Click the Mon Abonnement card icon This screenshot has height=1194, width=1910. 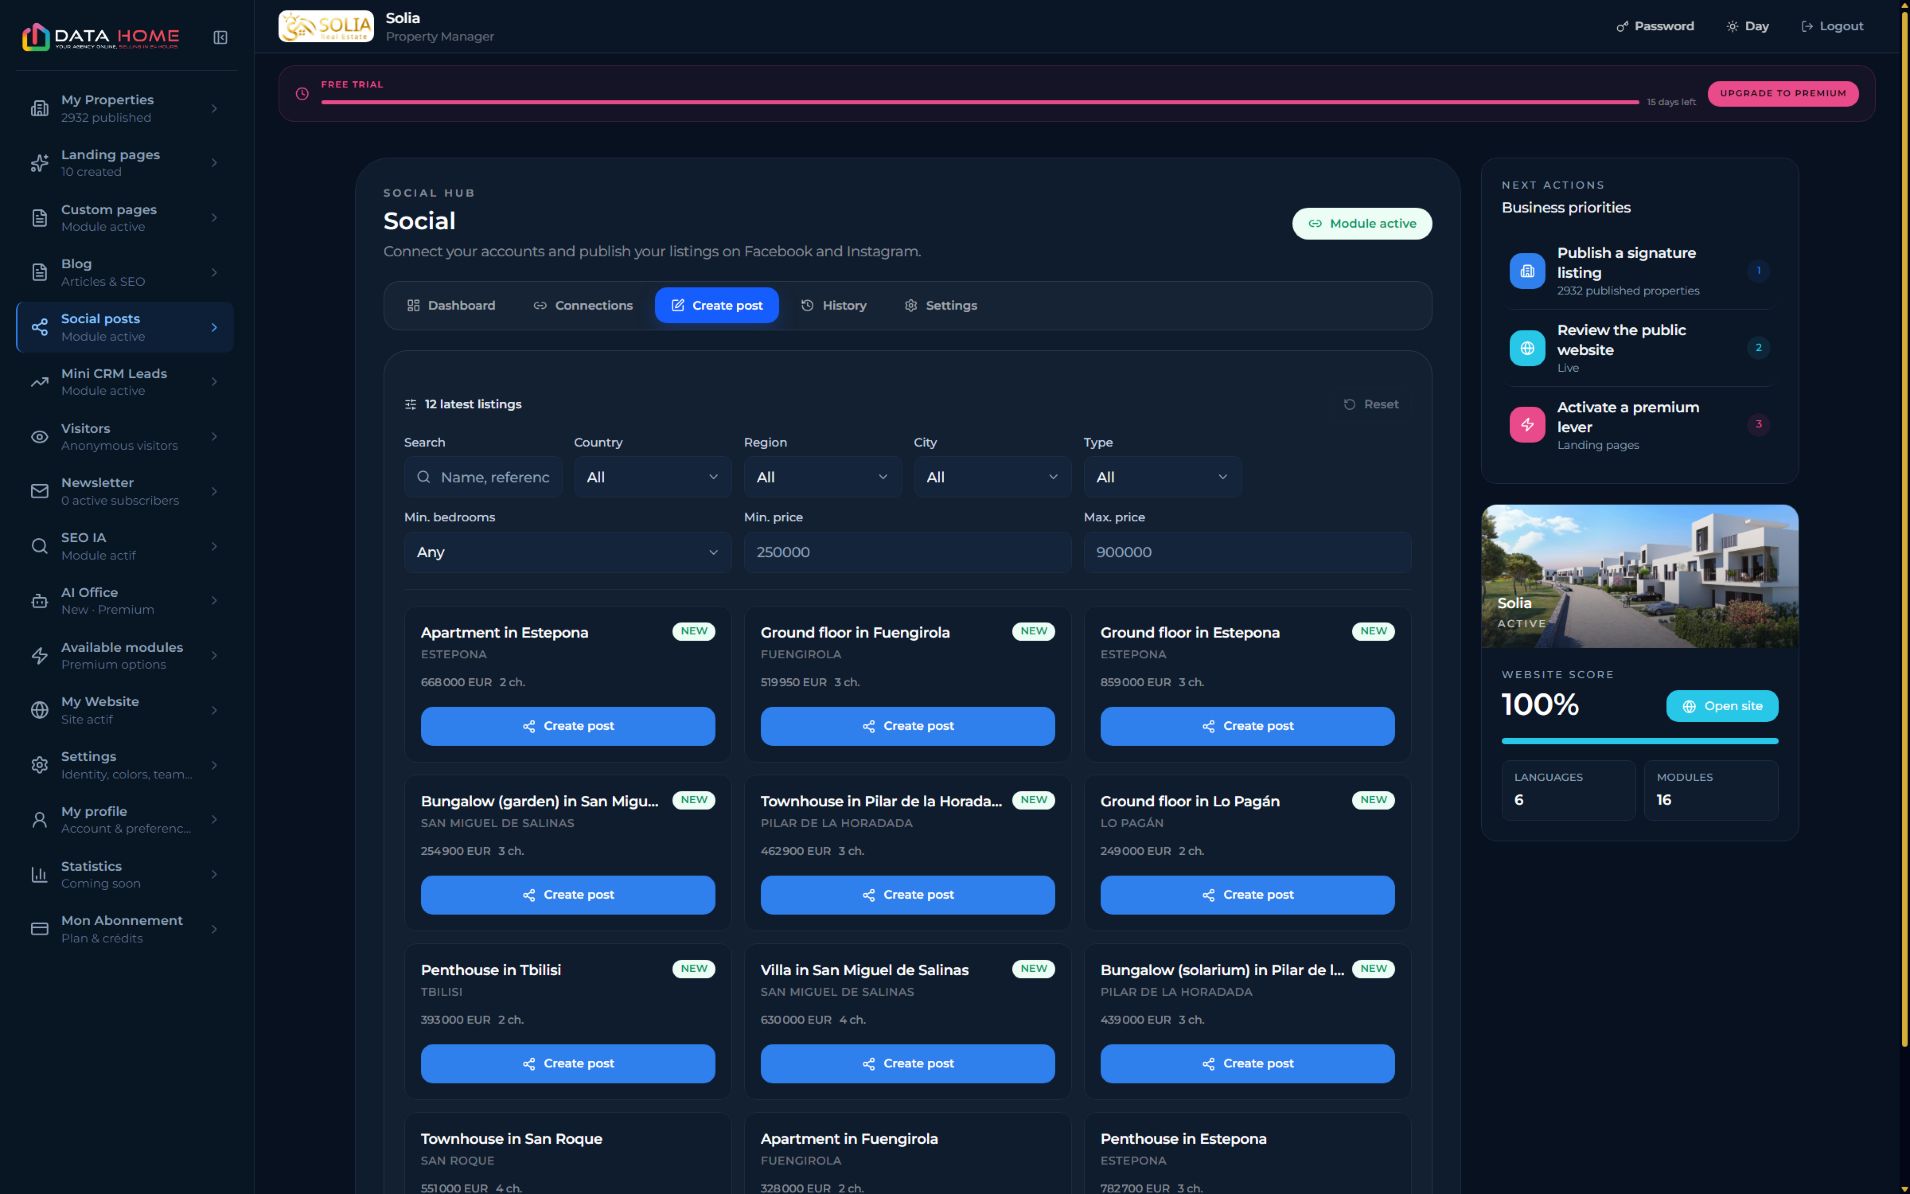pyautogui.click(x=40, y=929)
